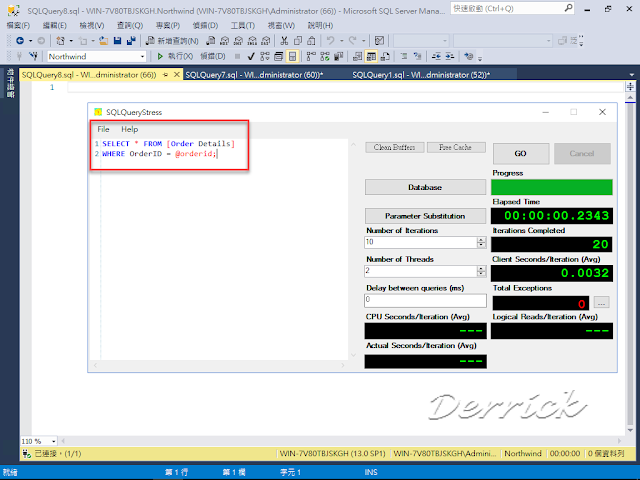Close the SQLQuery8.sql tab
This screenshot has width=640, height=480.
(x=177, y=75)
